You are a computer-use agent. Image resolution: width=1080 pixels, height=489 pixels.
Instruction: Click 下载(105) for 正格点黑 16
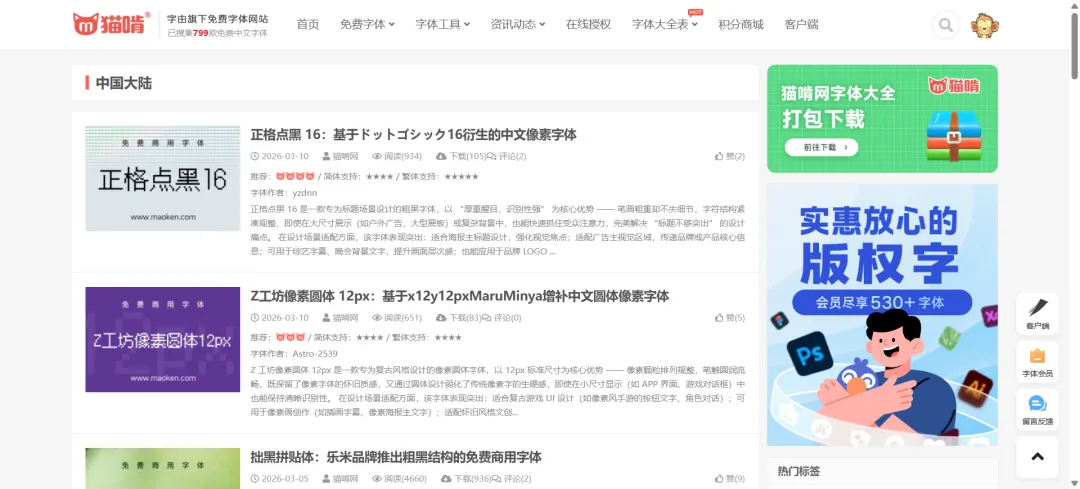coord(461,156)
